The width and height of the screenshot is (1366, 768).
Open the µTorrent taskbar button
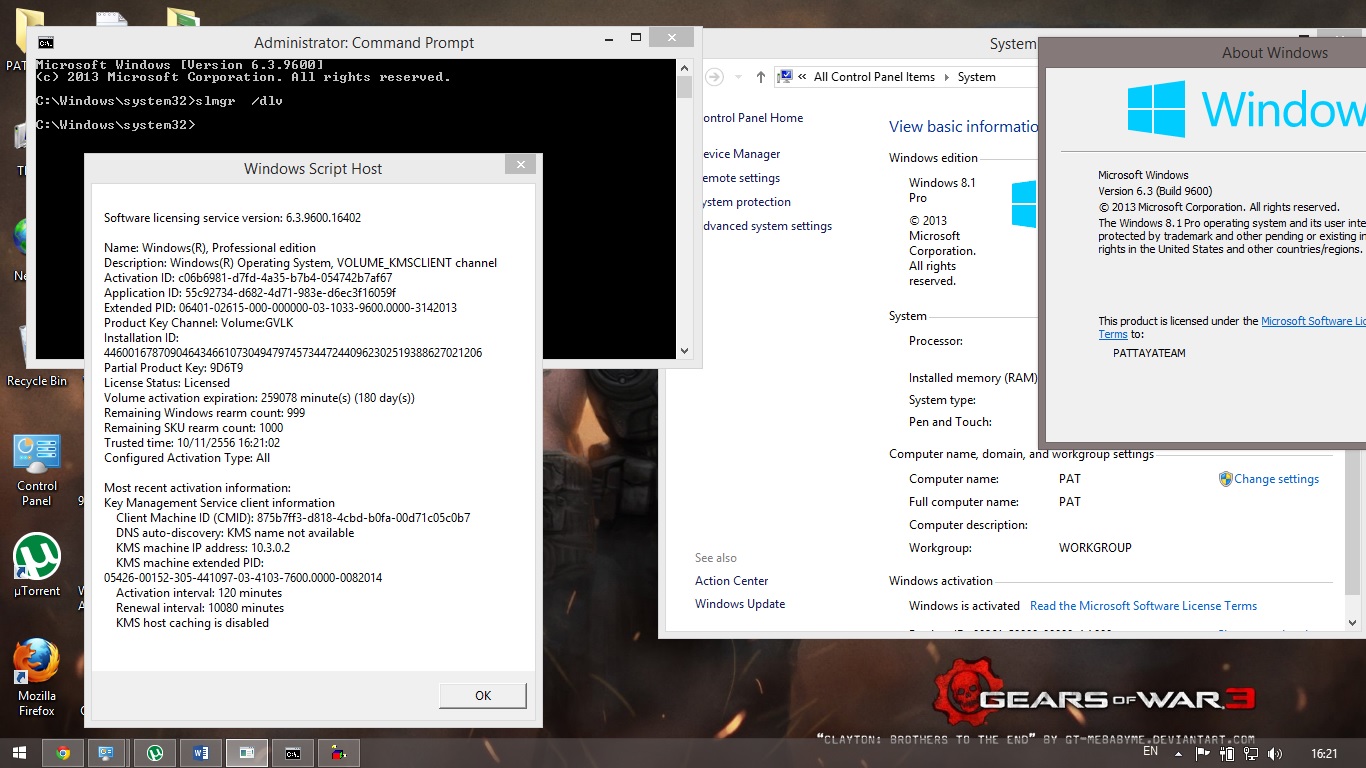point(155,753)
